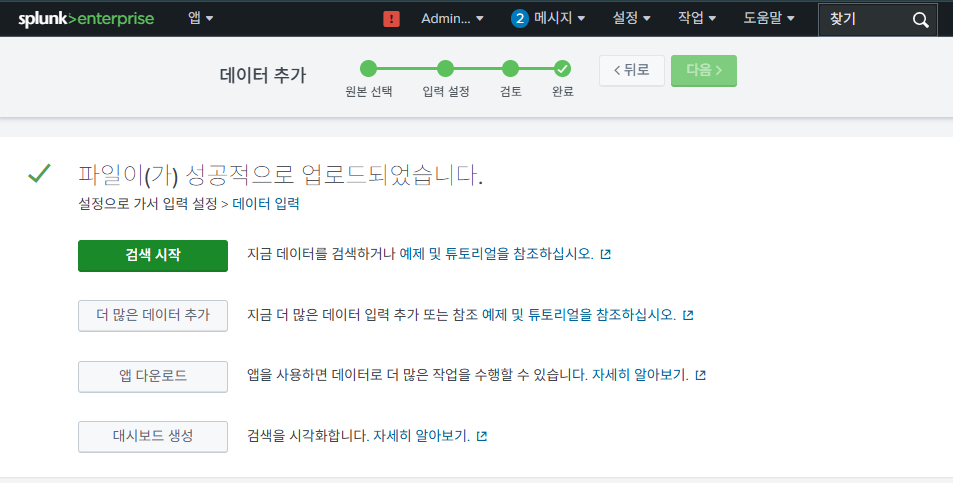Open external link icon on 더 많은 데이터 추가 row
This screenshot has height=483, width=953.
tap(688, 315)
